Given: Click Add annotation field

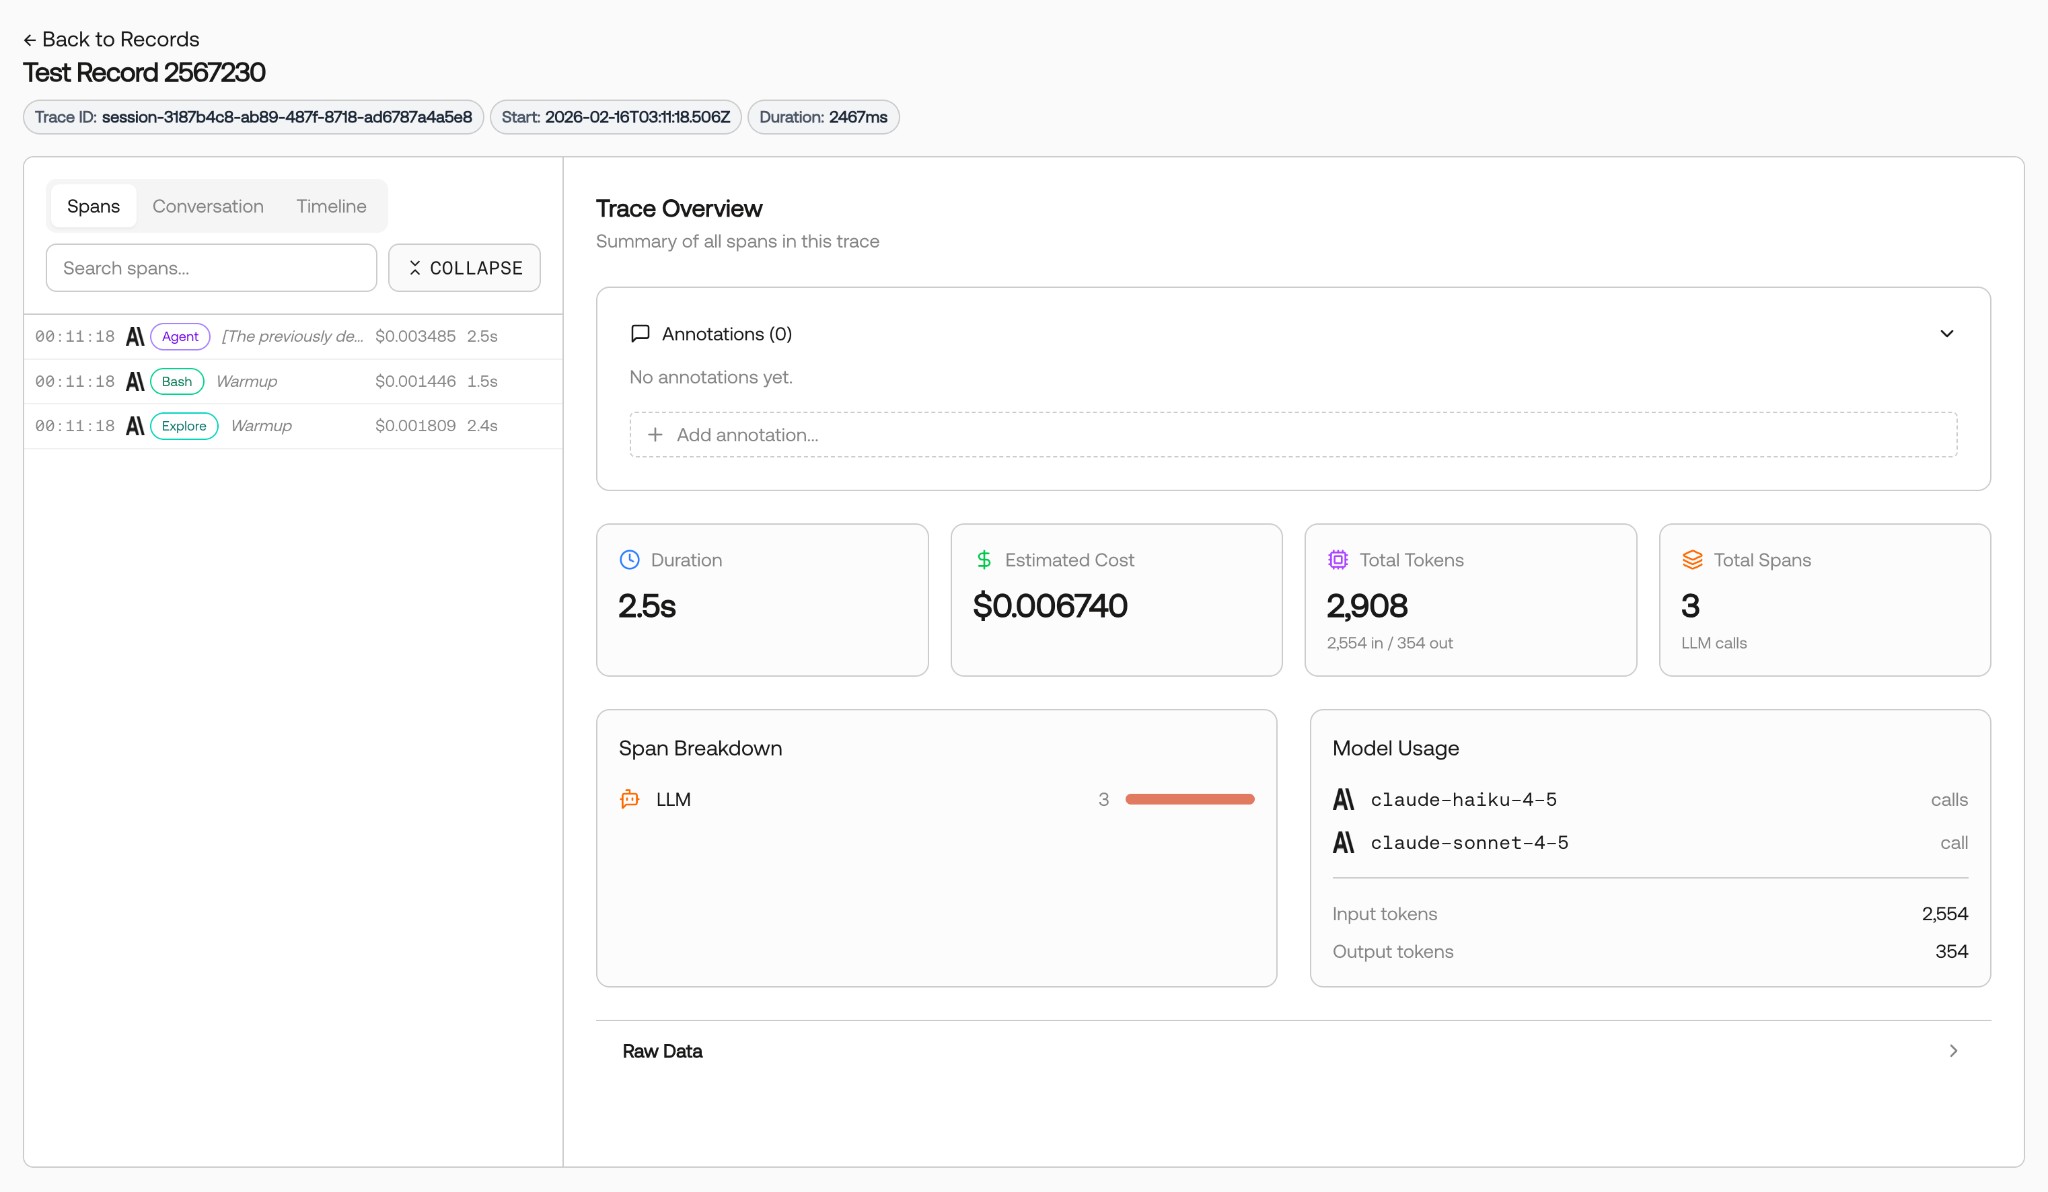Looking at the screenshot, I should click(1293, 435).
